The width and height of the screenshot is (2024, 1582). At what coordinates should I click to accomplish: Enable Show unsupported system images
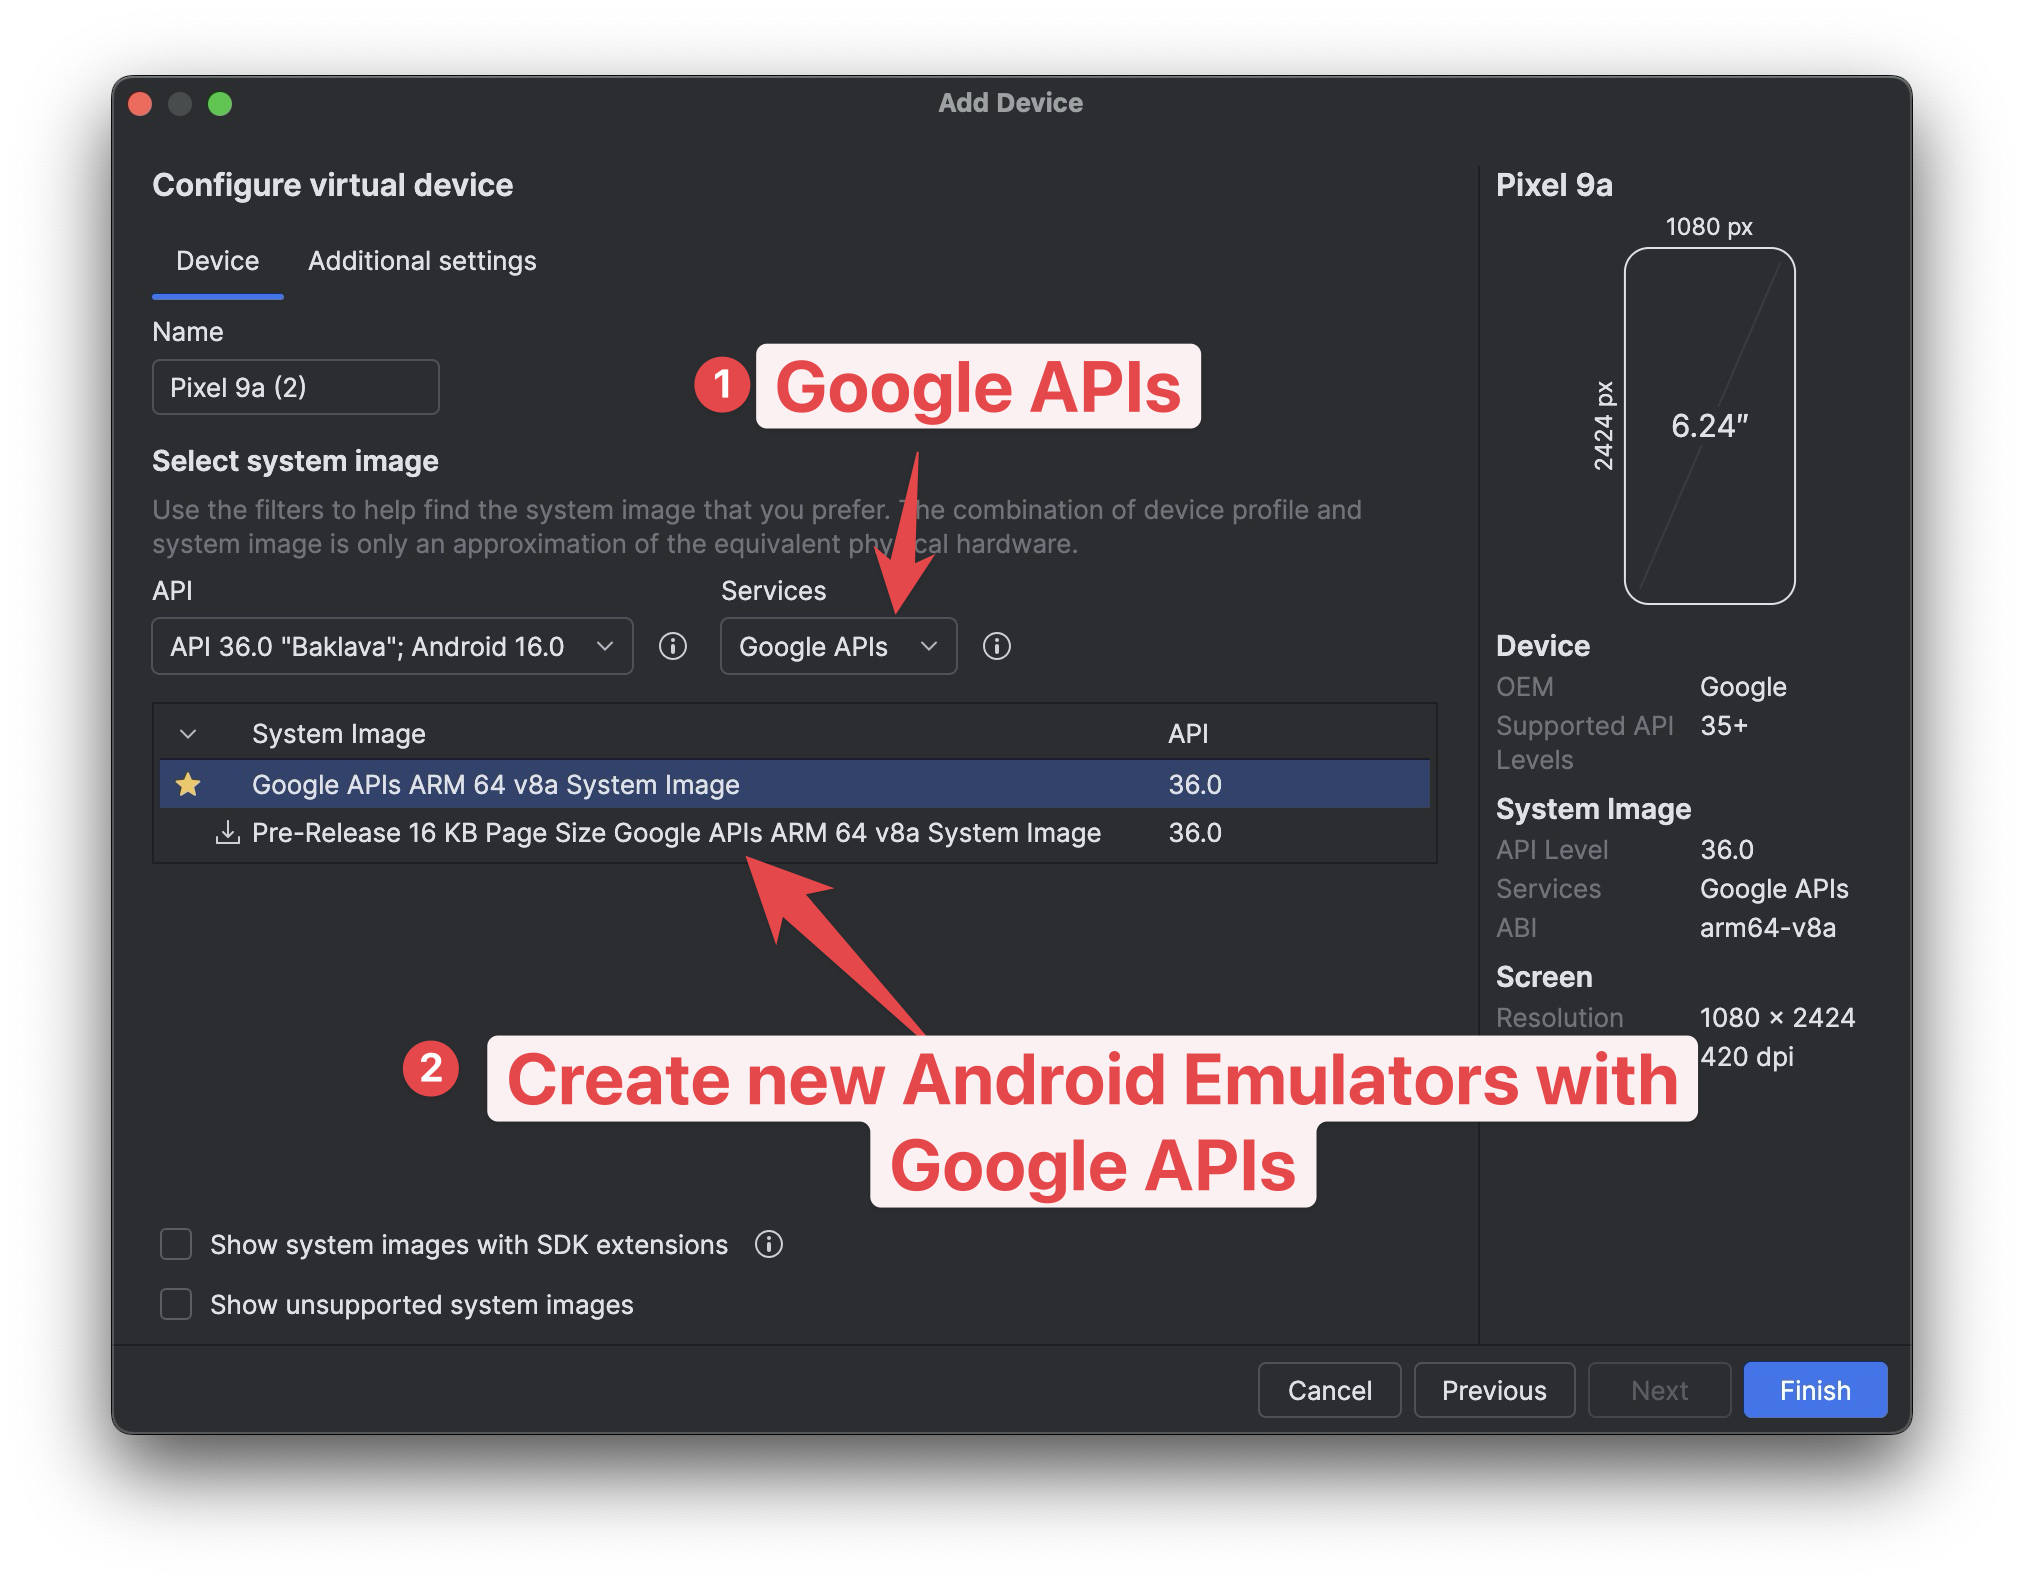177,1304
